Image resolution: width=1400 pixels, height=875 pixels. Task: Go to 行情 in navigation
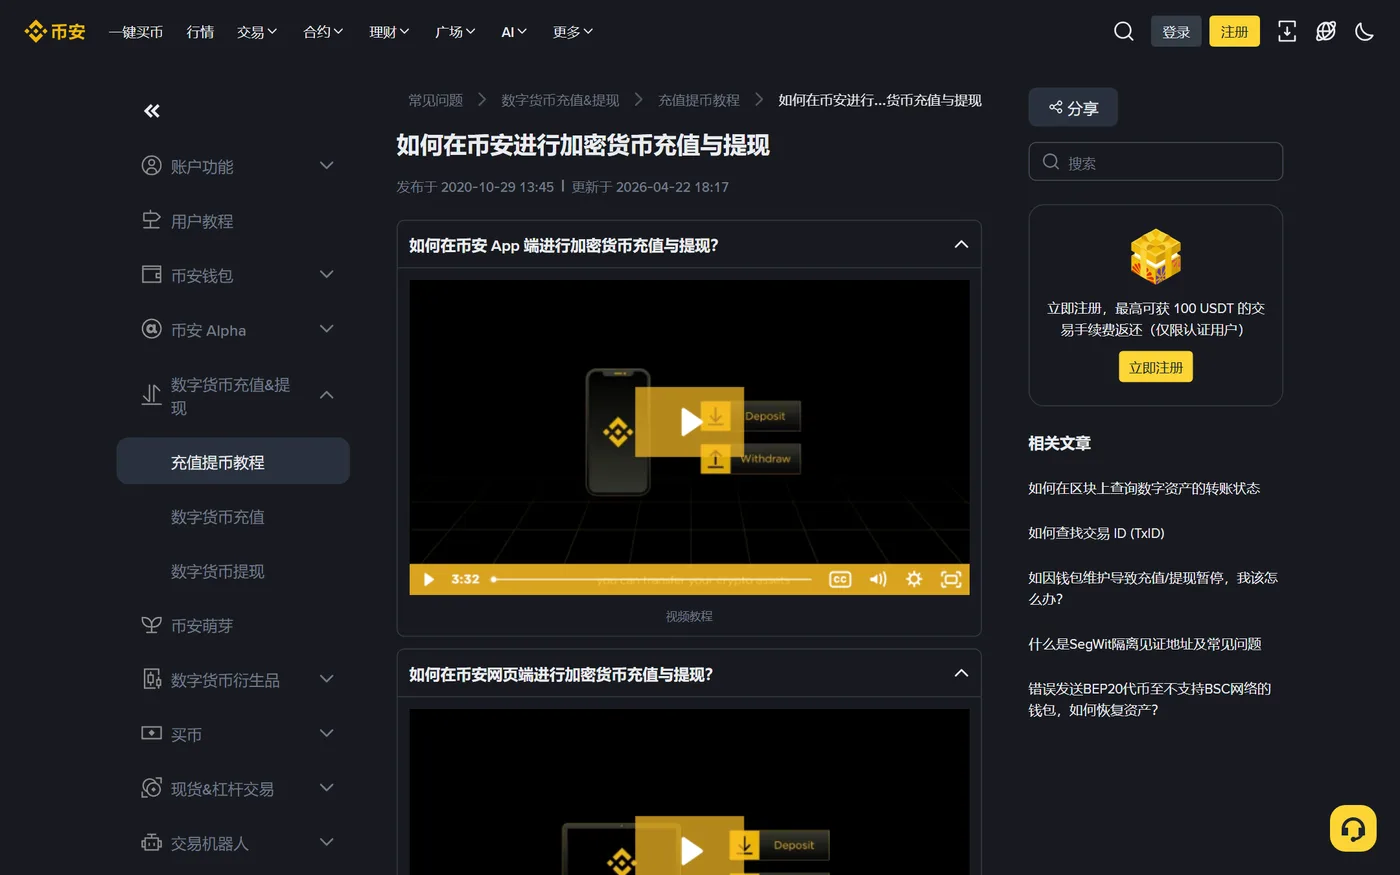200,32
